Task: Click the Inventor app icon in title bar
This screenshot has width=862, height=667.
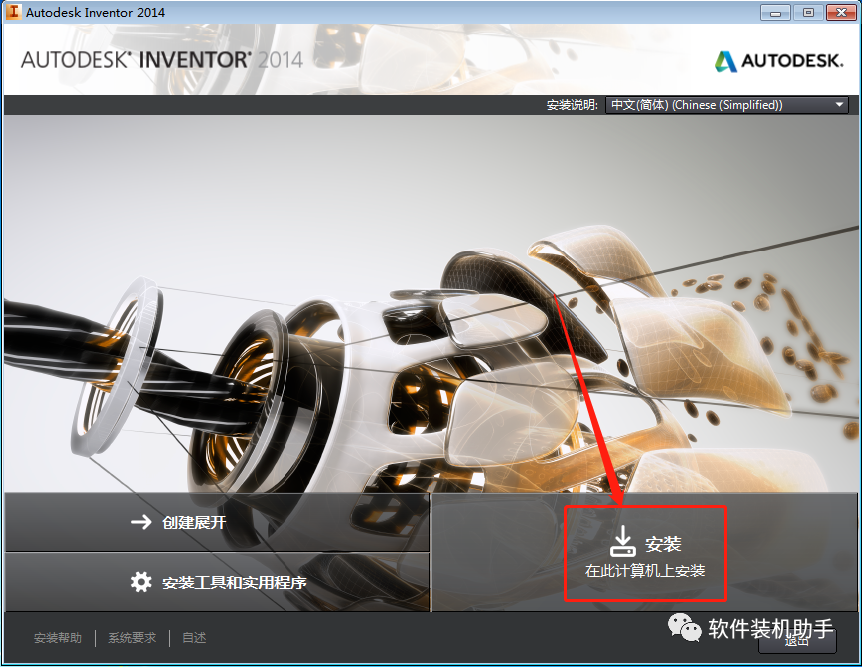Action: [x=13, y=12]
